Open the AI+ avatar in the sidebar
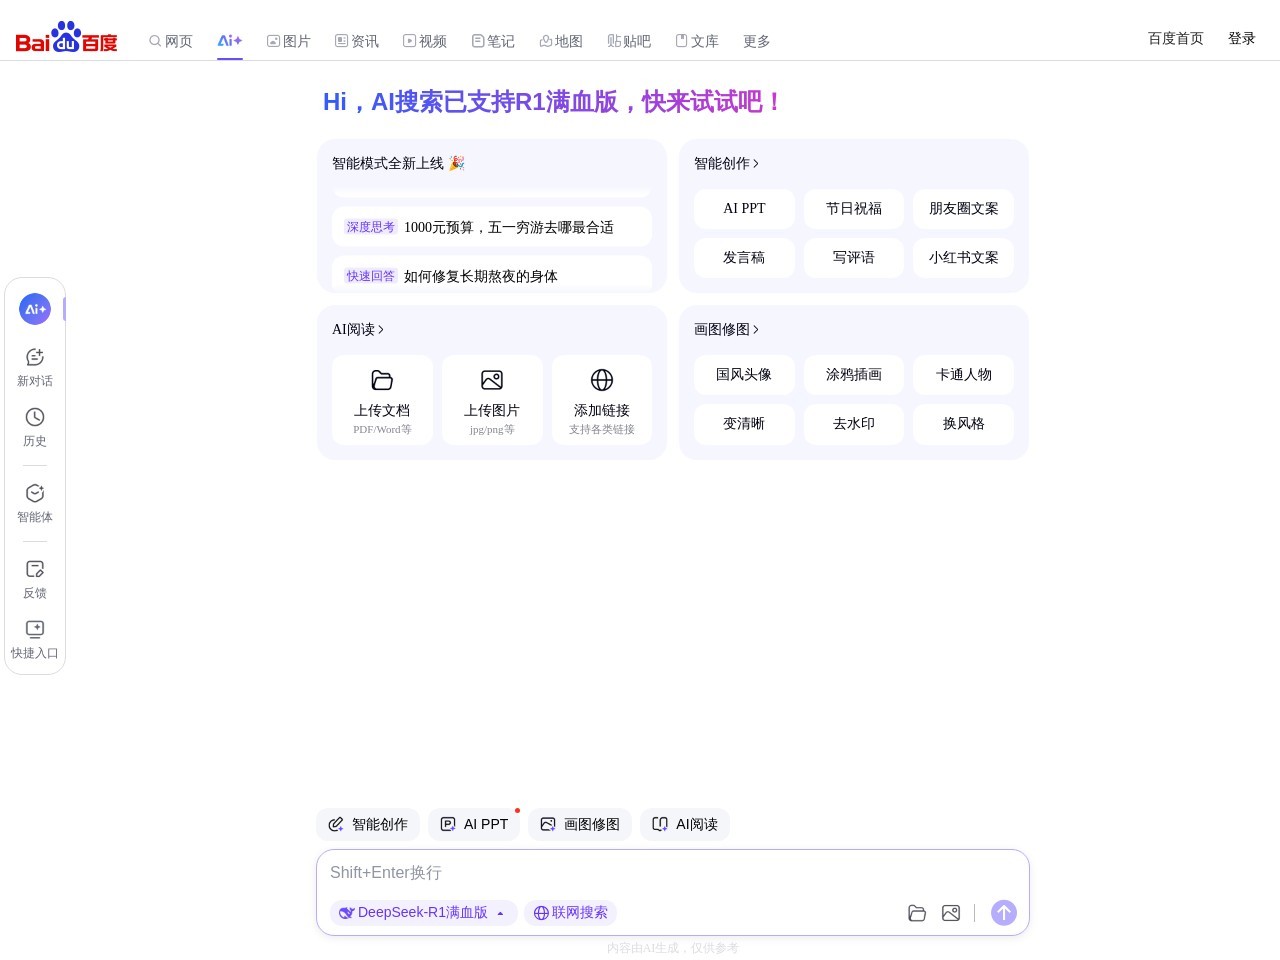The height and width of the screenshot is (960, 1280). 35,309
